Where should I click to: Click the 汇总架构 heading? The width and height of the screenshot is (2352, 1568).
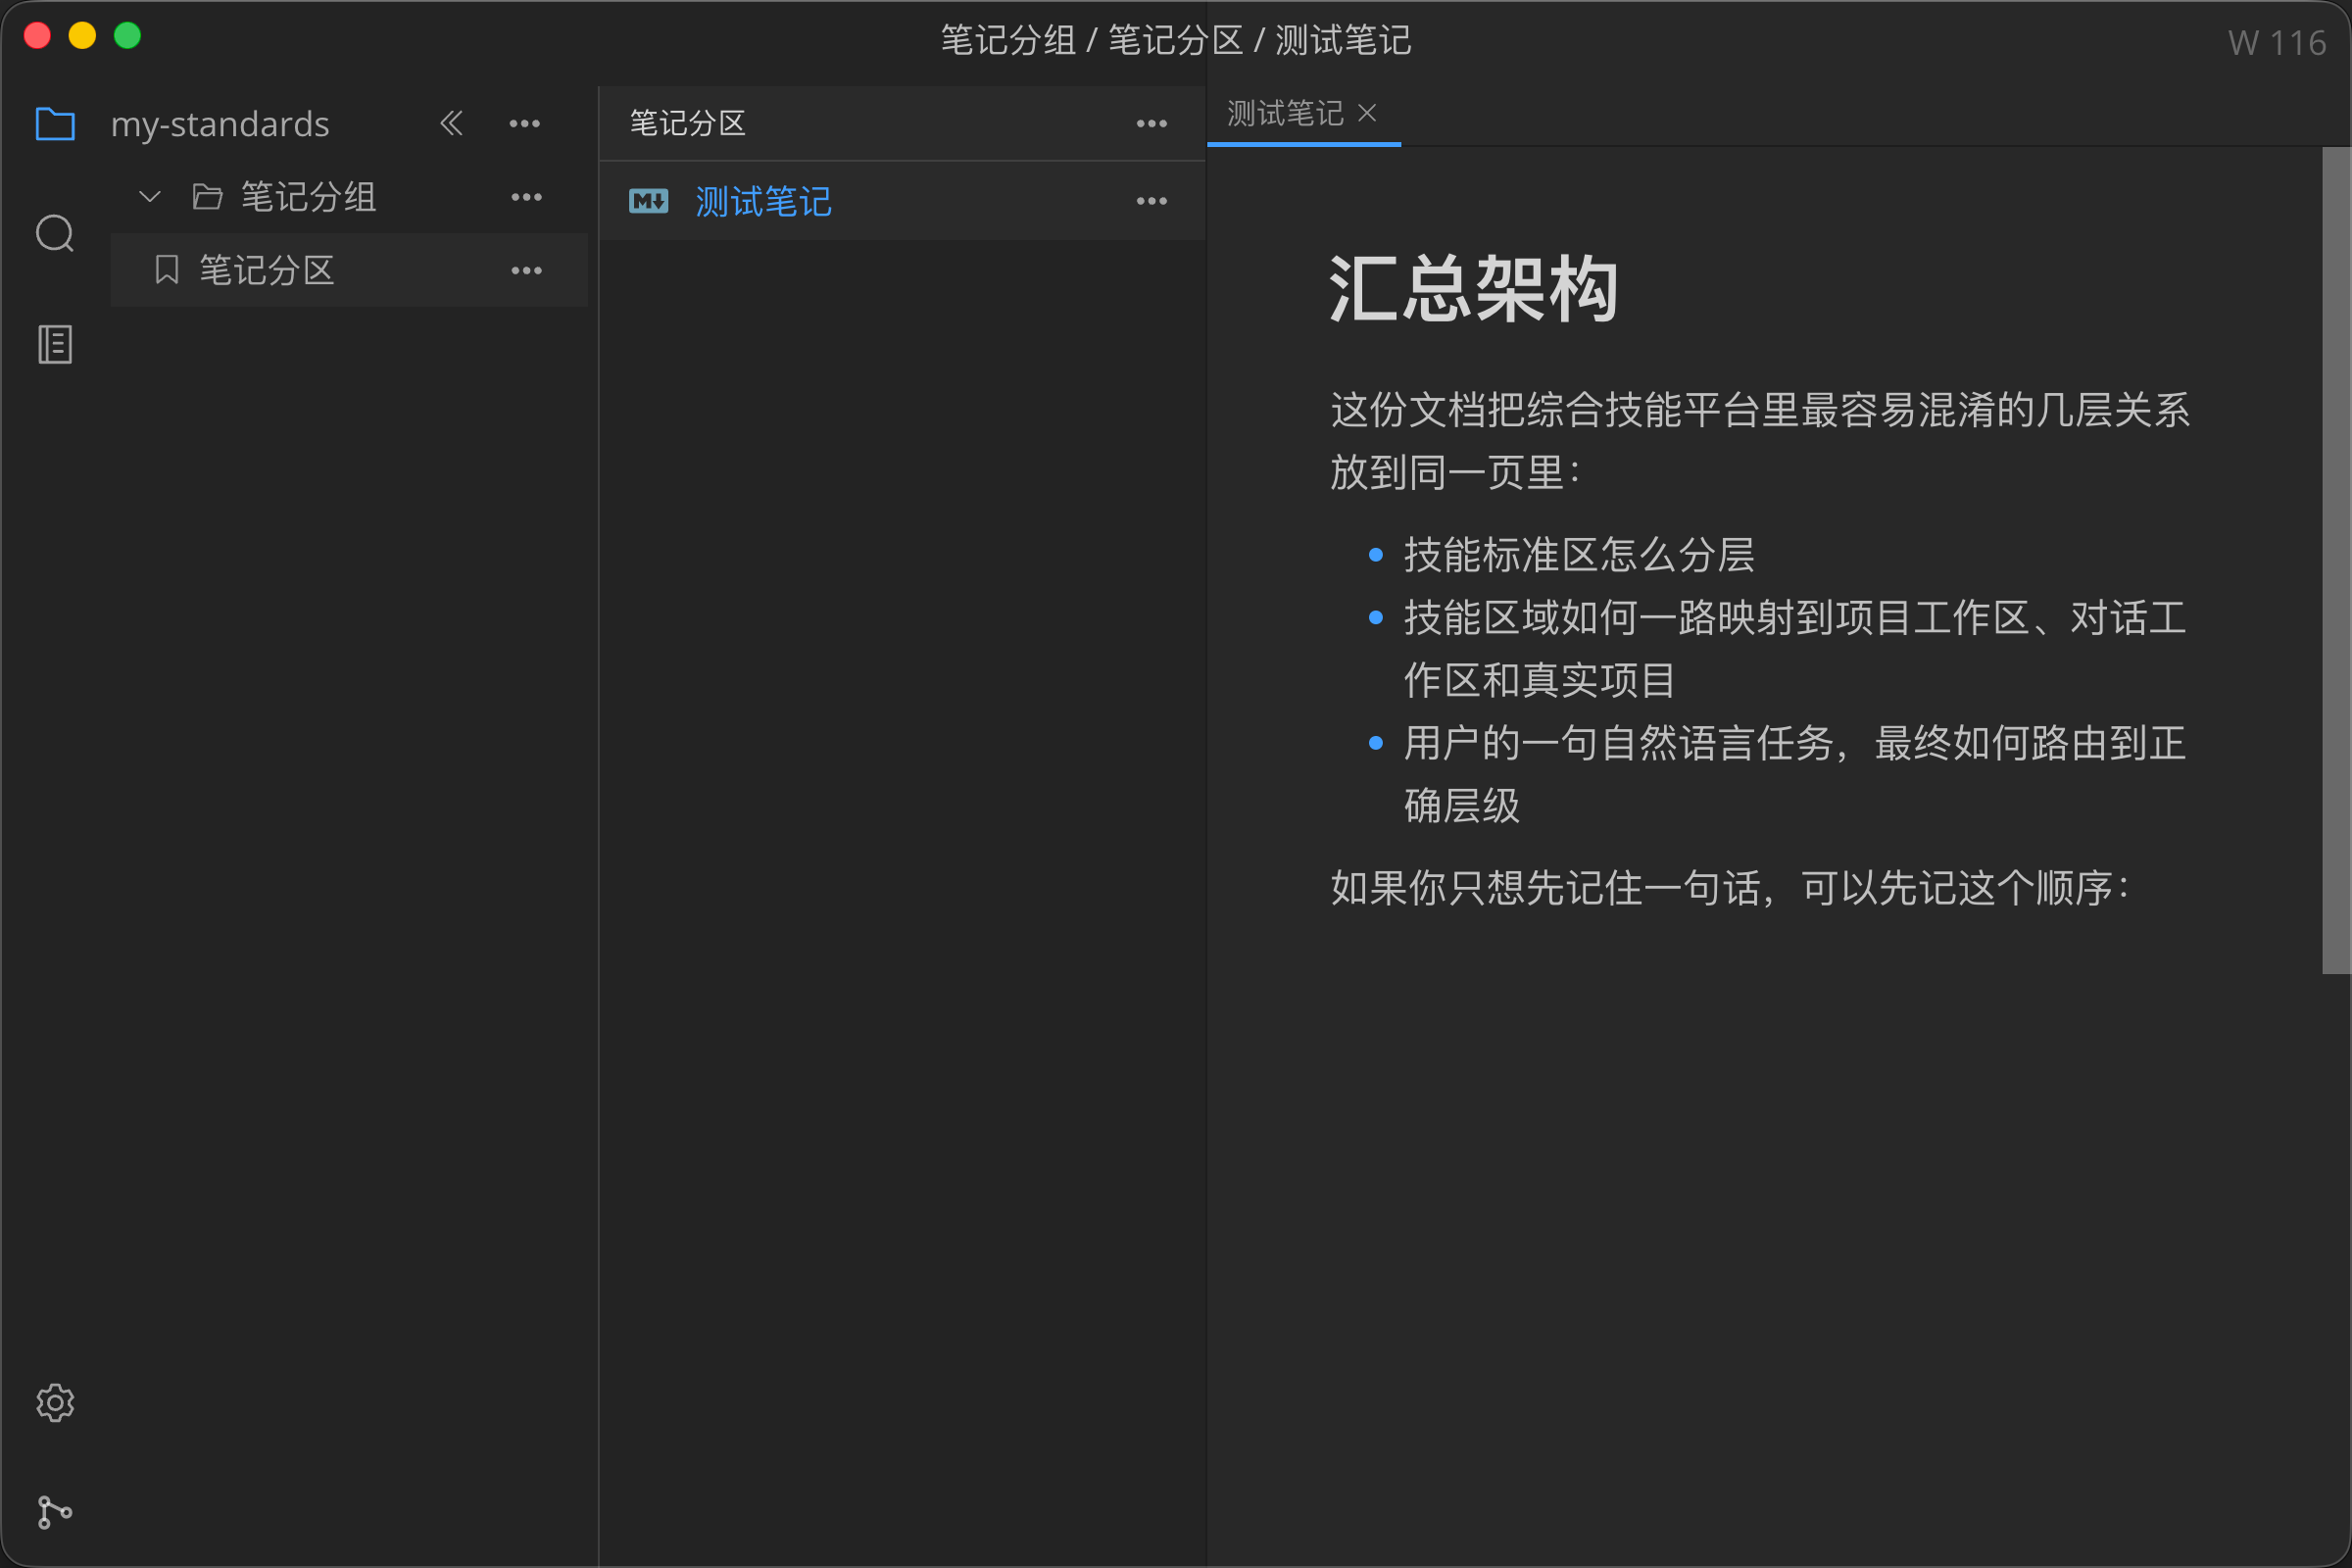coord(1474,289)
